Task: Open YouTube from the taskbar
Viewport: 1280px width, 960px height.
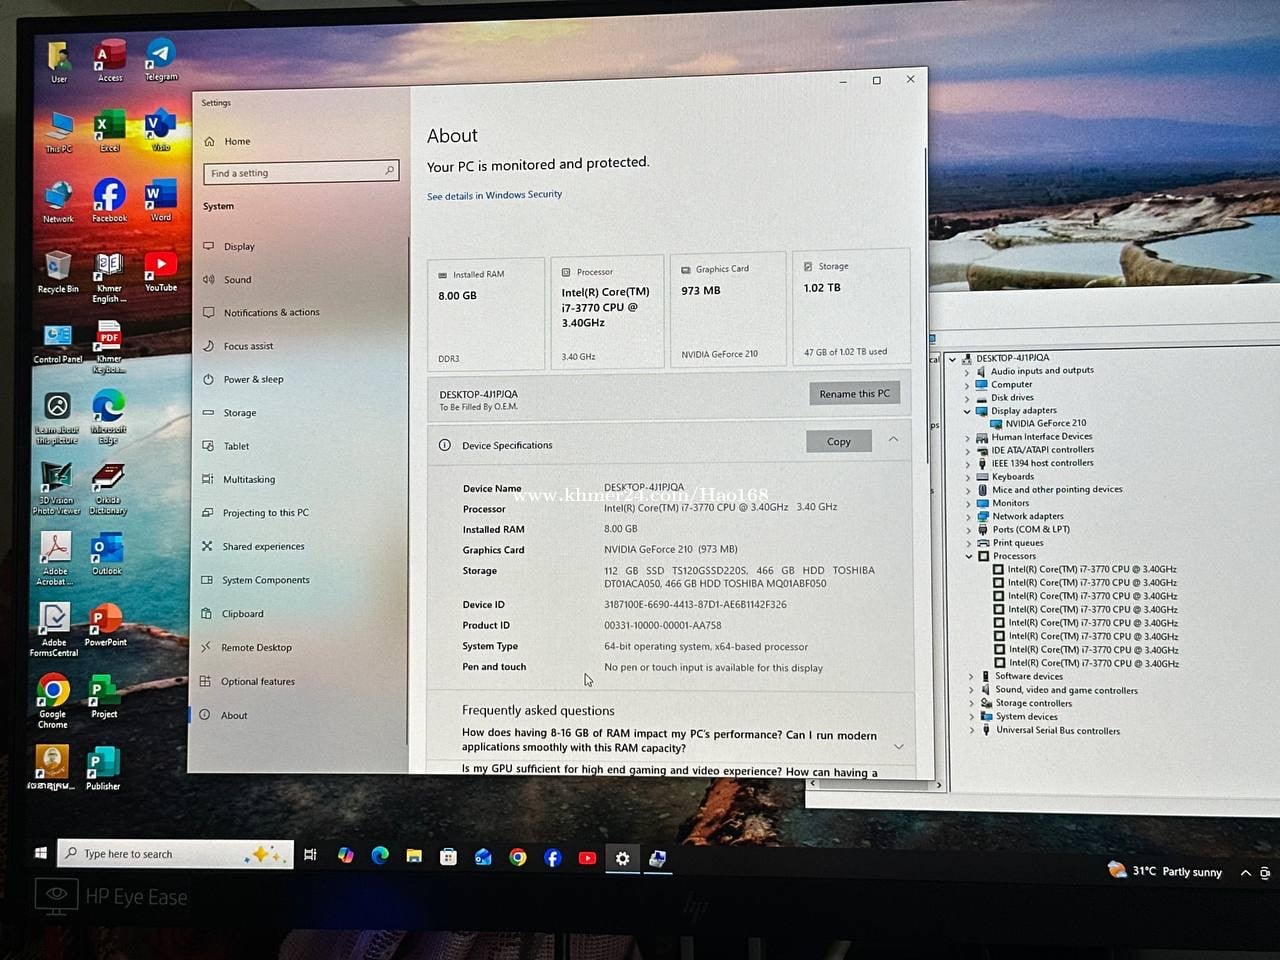Action: click(587, 858)
